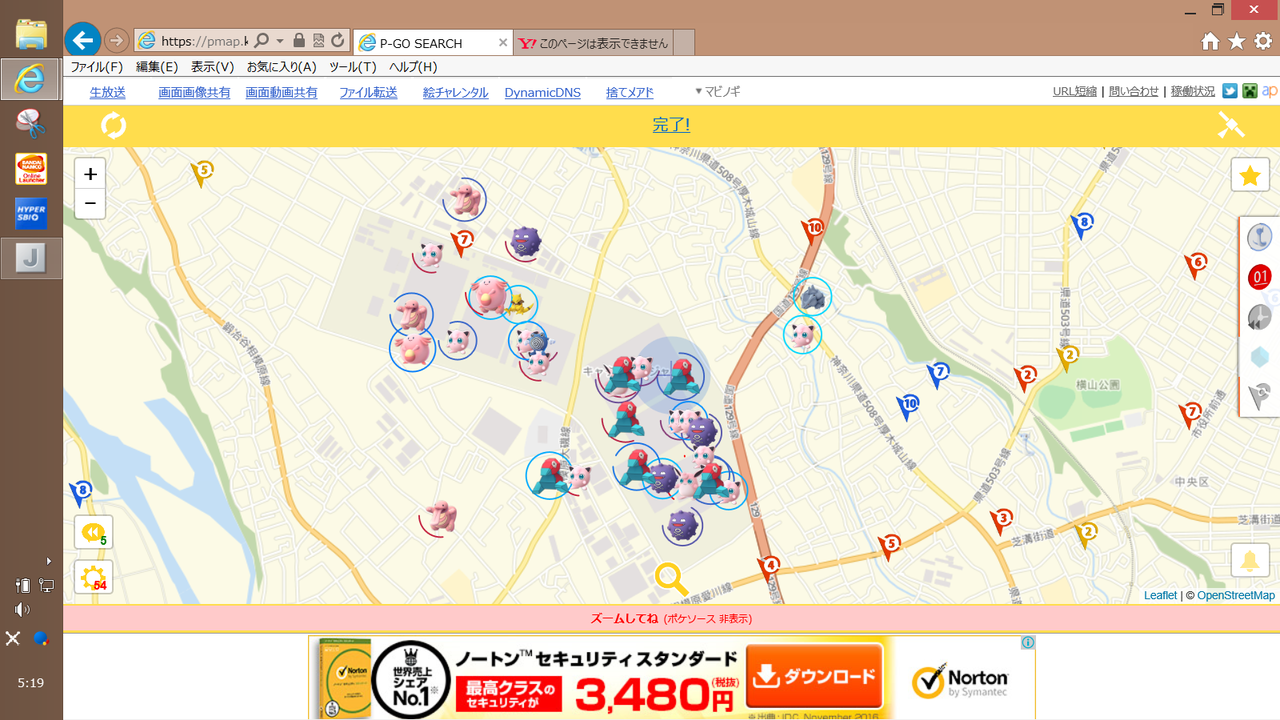Image resolution: width=1280 pixels, height=720 pixels.
Task: Click the 問い合わせ link
Action: tap(1134, 91)
